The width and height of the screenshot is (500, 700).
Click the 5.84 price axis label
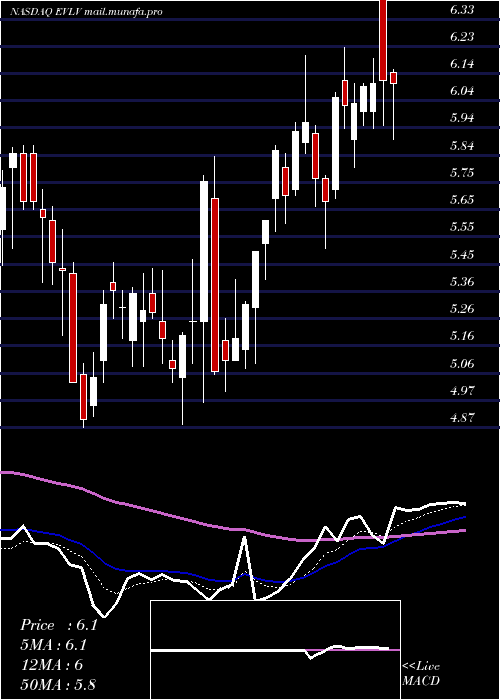point(462,146)
